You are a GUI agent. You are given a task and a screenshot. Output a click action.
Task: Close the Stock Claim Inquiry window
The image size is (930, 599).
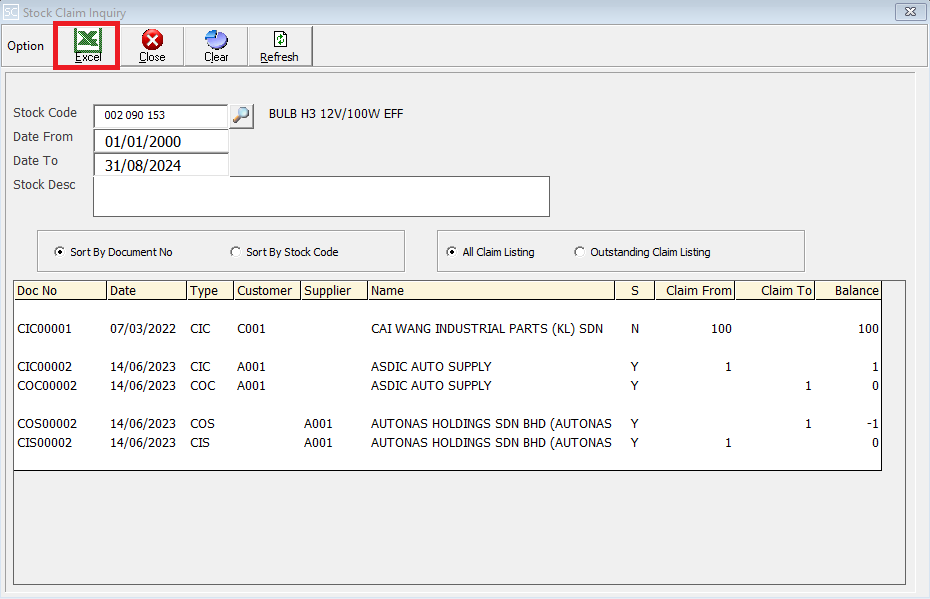(910, 11)
